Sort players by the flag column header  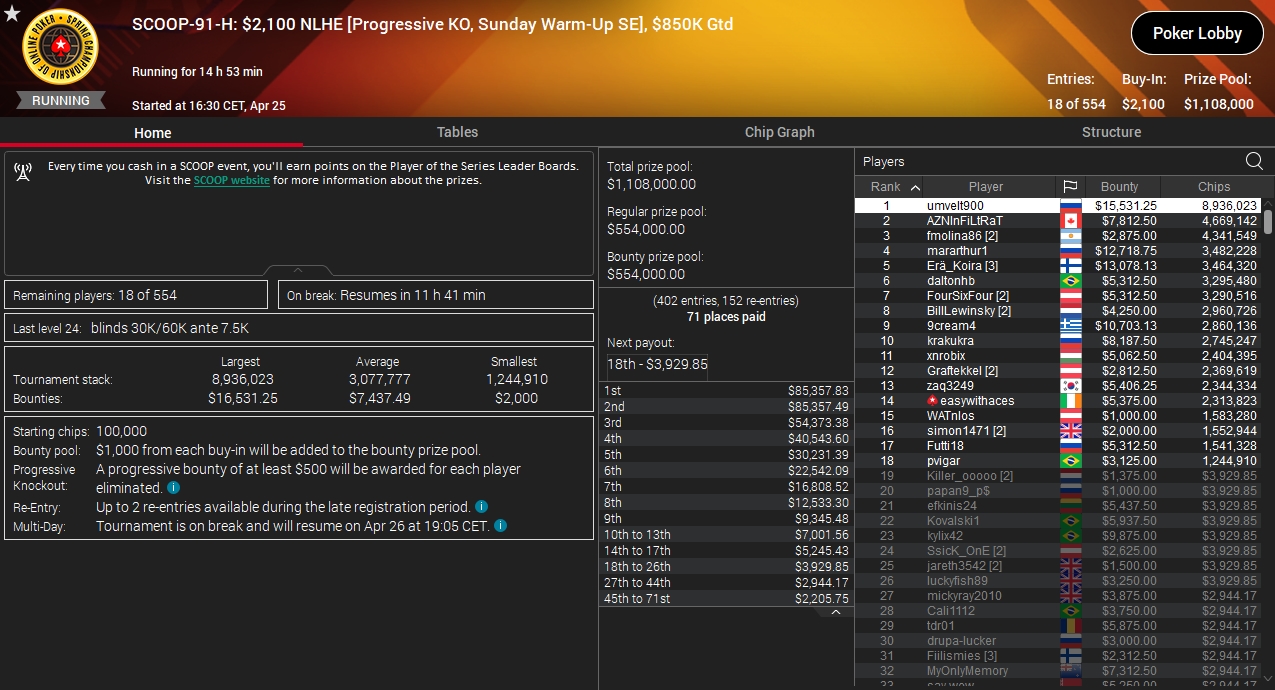coord(1069,187)
